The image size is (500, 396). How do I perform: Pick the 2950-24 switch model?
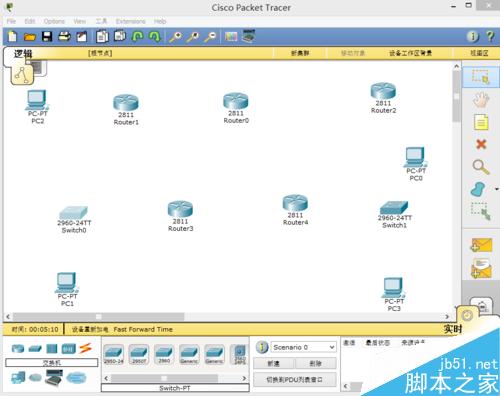[114, 354]
